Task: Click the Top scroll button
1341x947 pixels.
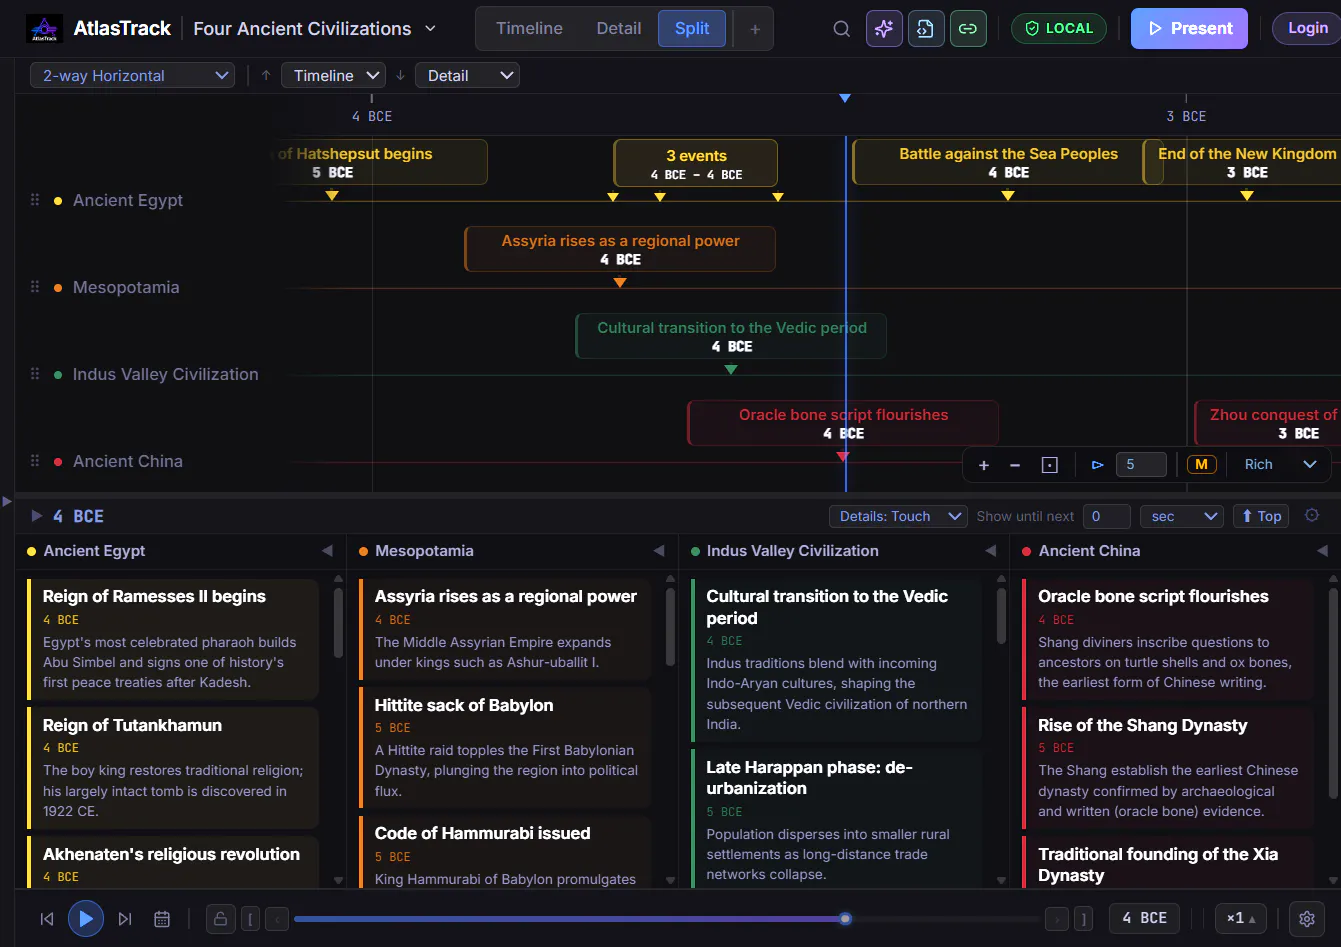Action: (1260, 516)
